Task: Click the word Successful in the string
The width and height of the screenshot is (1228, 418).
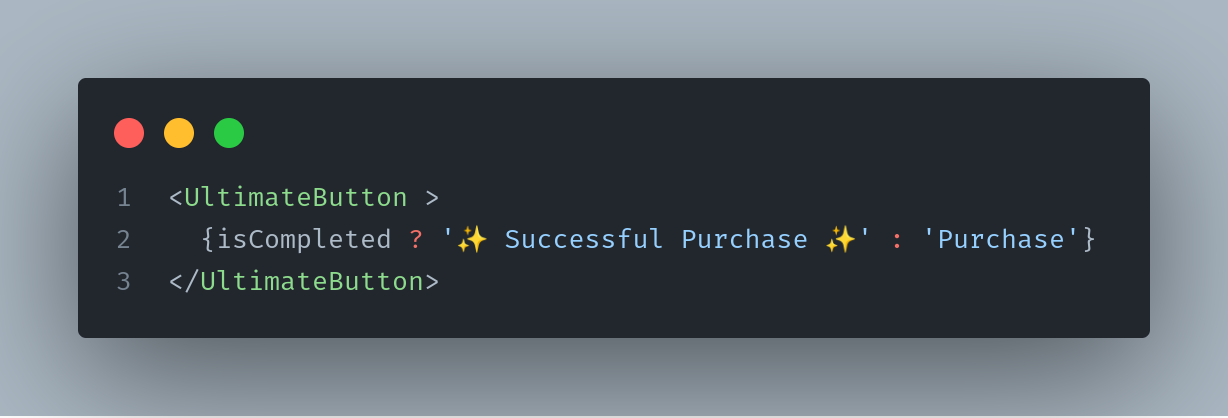Action: click(x=584, y=240)
